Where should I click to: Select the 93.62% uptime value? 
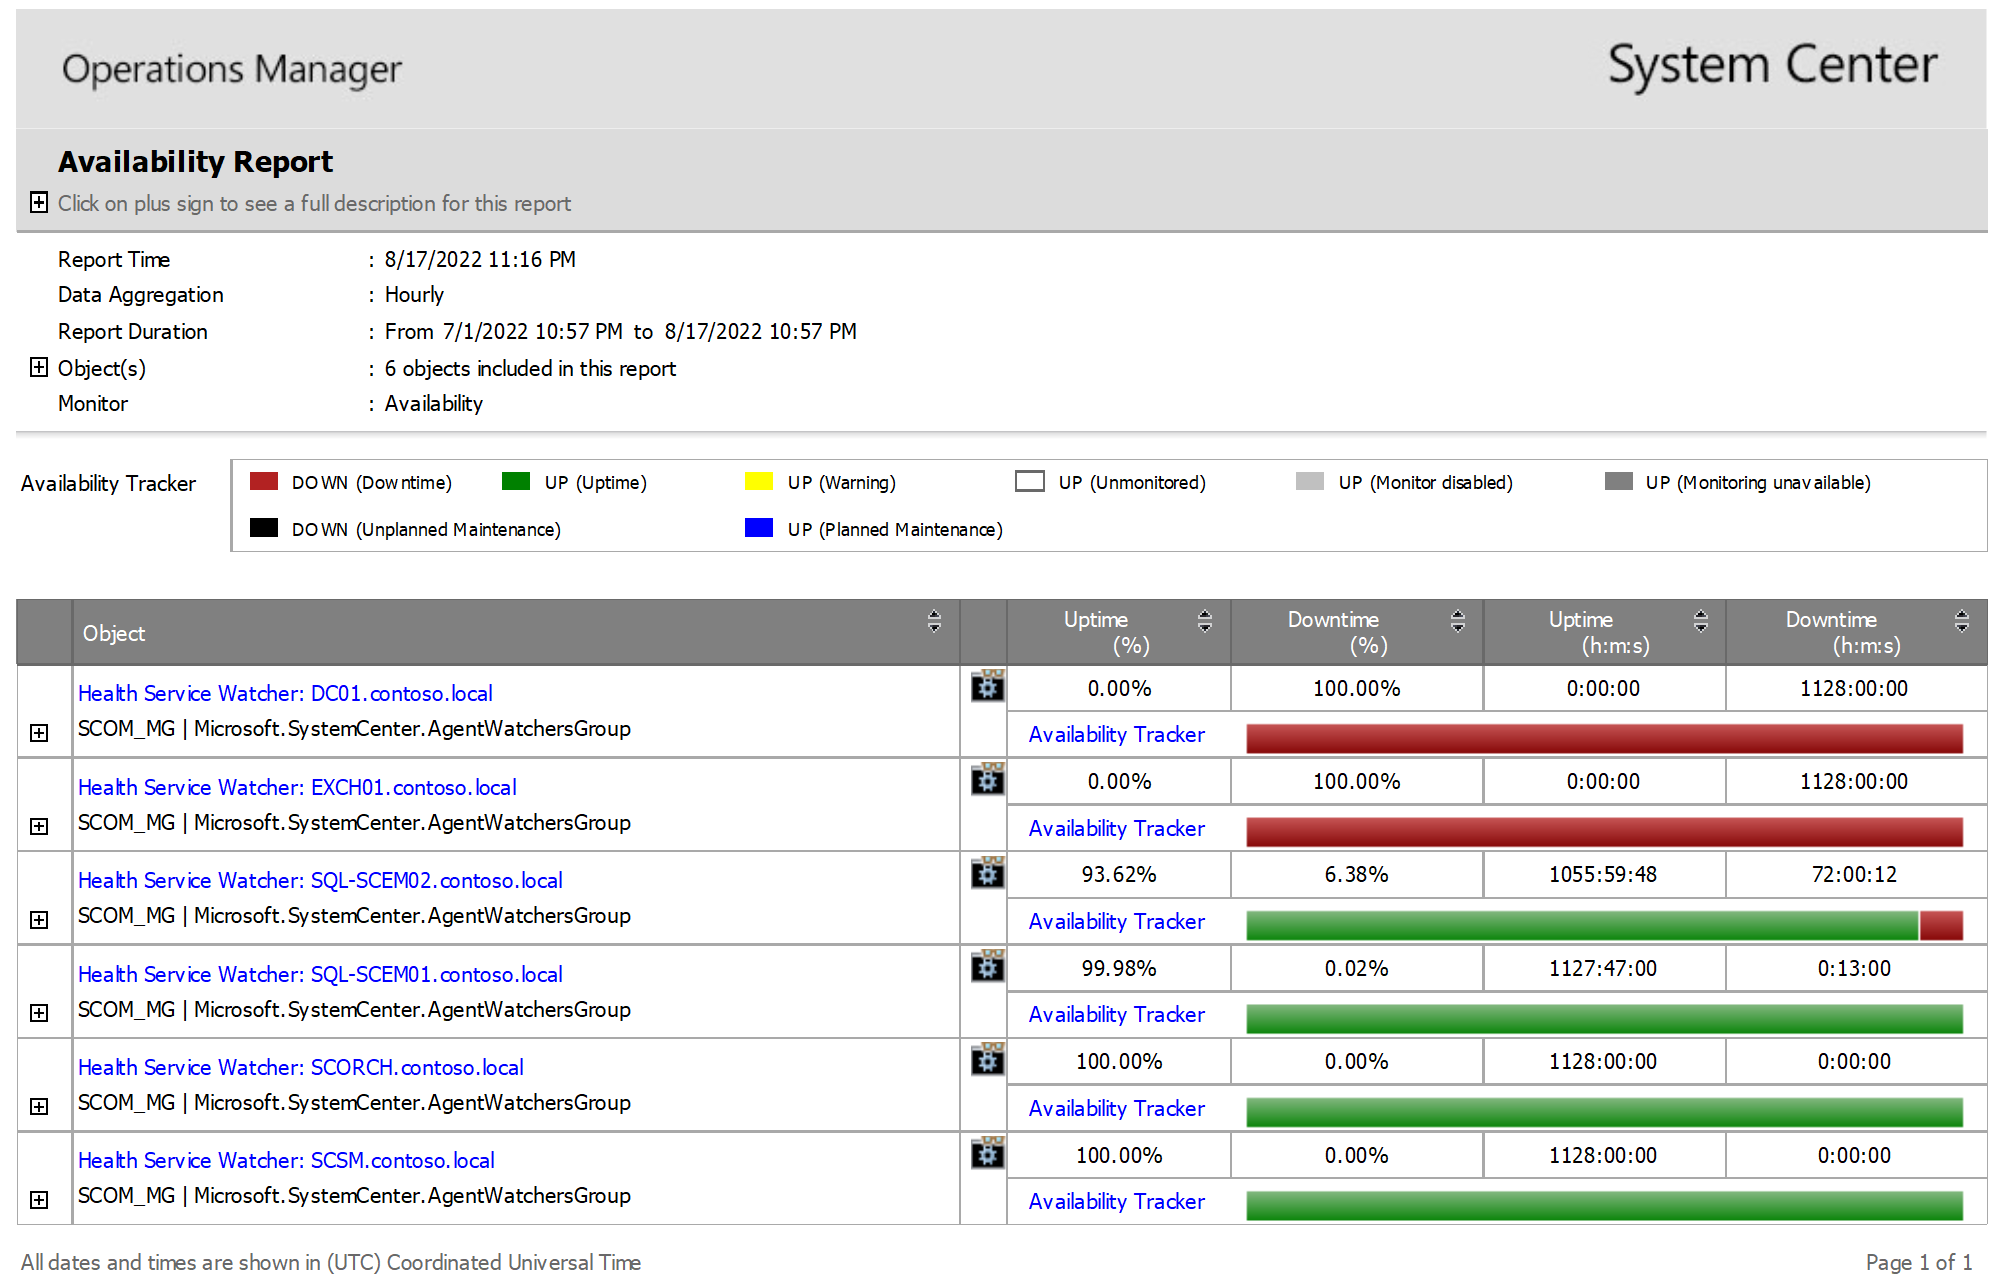(x=1119, y=874)
